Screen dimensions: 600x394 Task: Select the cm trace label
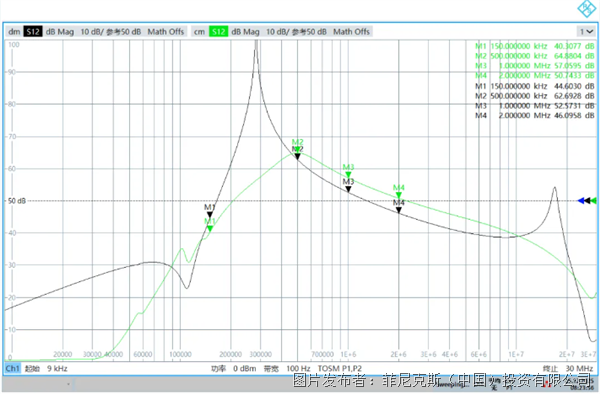pos(199,32)
